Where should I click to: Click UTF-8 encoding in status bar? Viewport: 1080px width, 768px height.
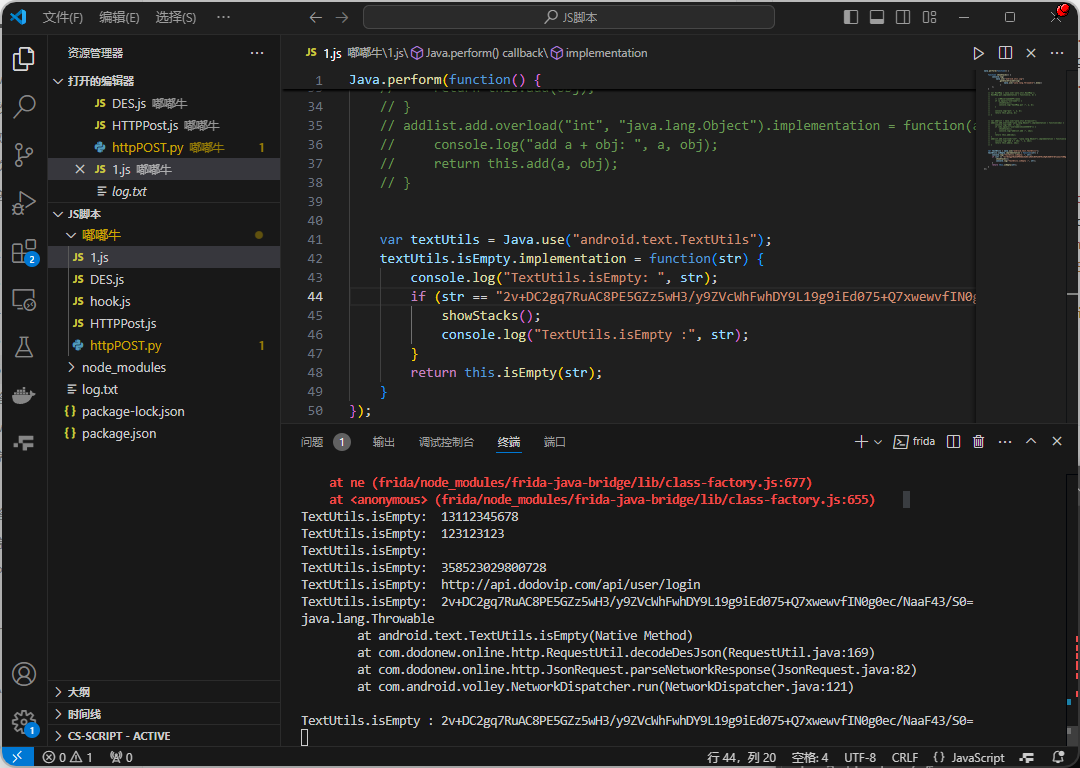coord(859,758)
